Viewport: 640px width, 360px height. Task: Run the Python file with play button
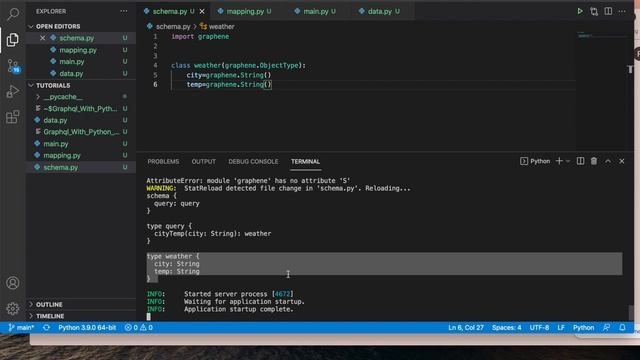[x=580, y=11]
